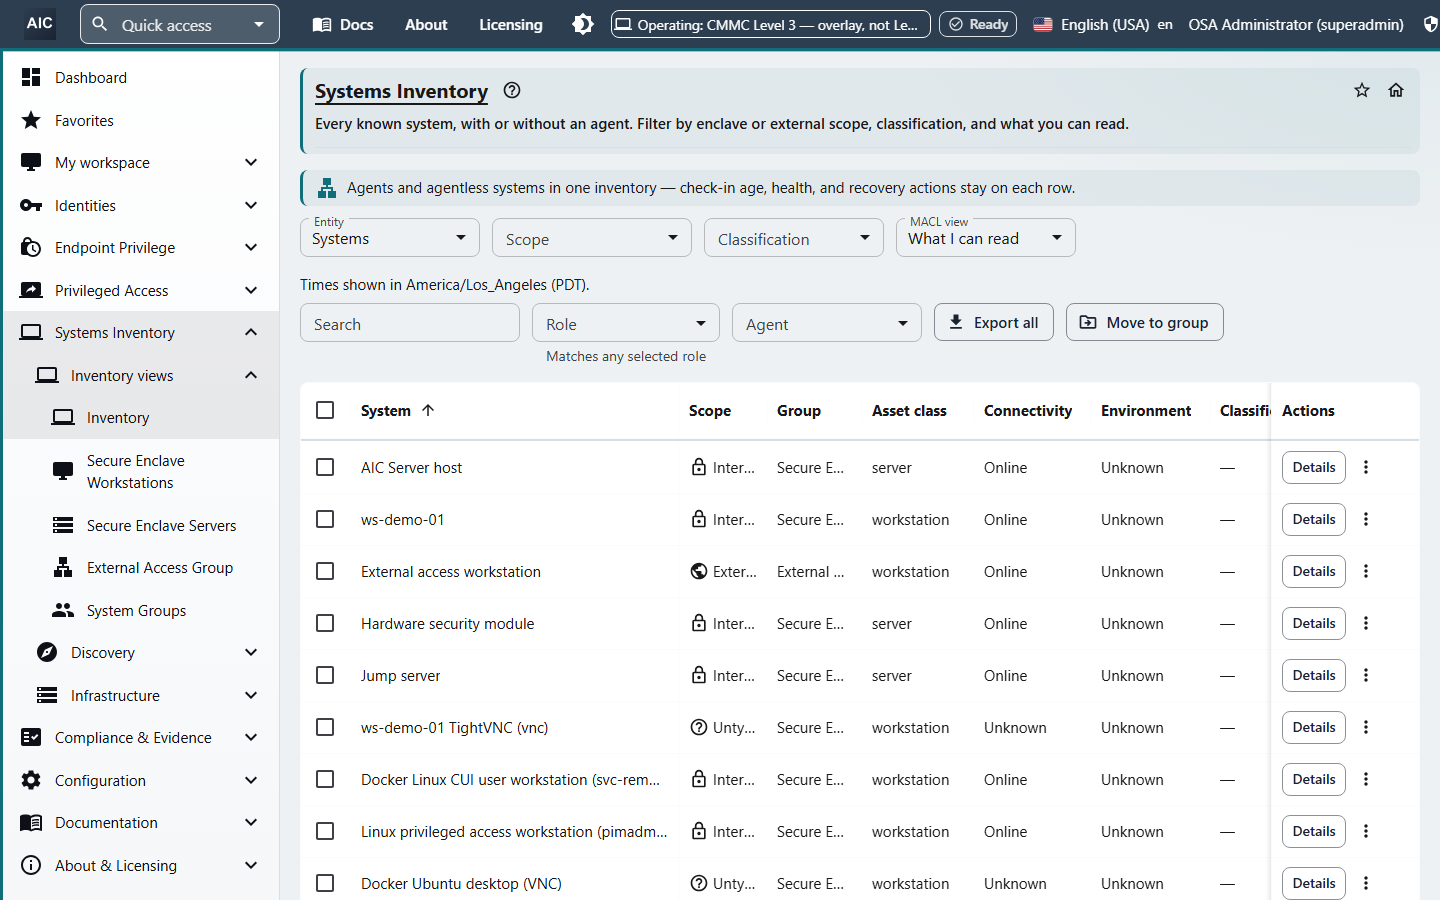This screenshot has height=900, width=1440.
Task: Open the Agent filter dropdown
Action: (827, 323)
